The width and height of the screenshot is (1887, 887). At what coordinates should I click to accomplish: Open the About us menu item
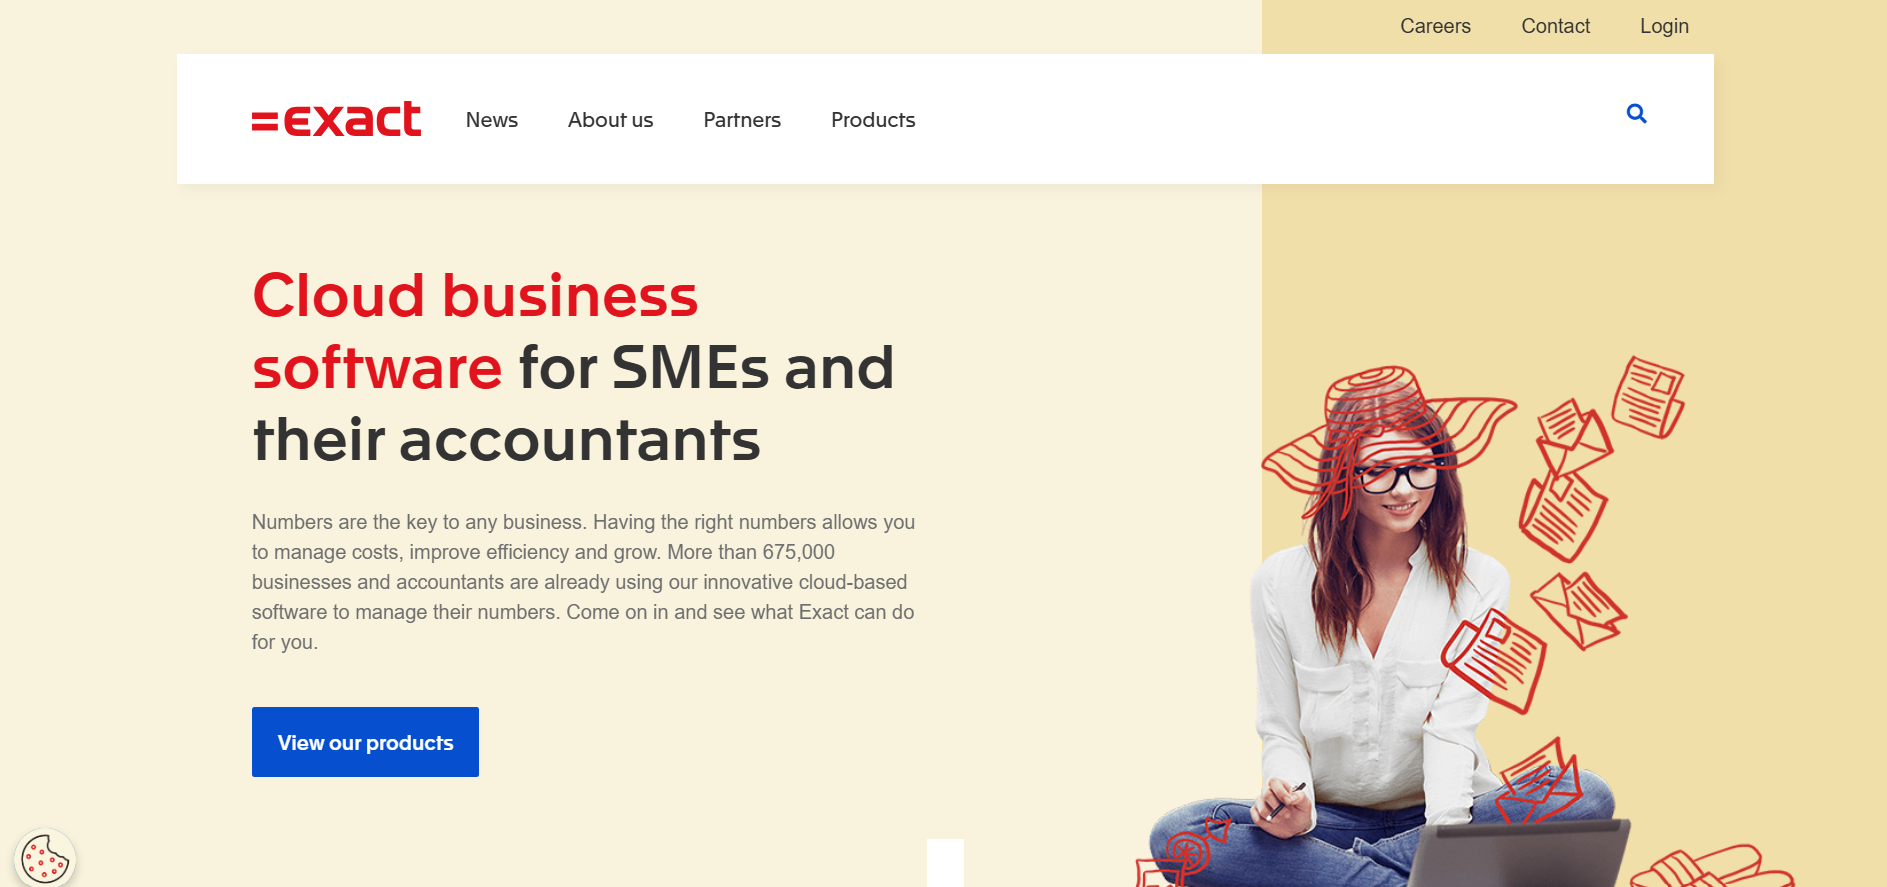[610, 120]
